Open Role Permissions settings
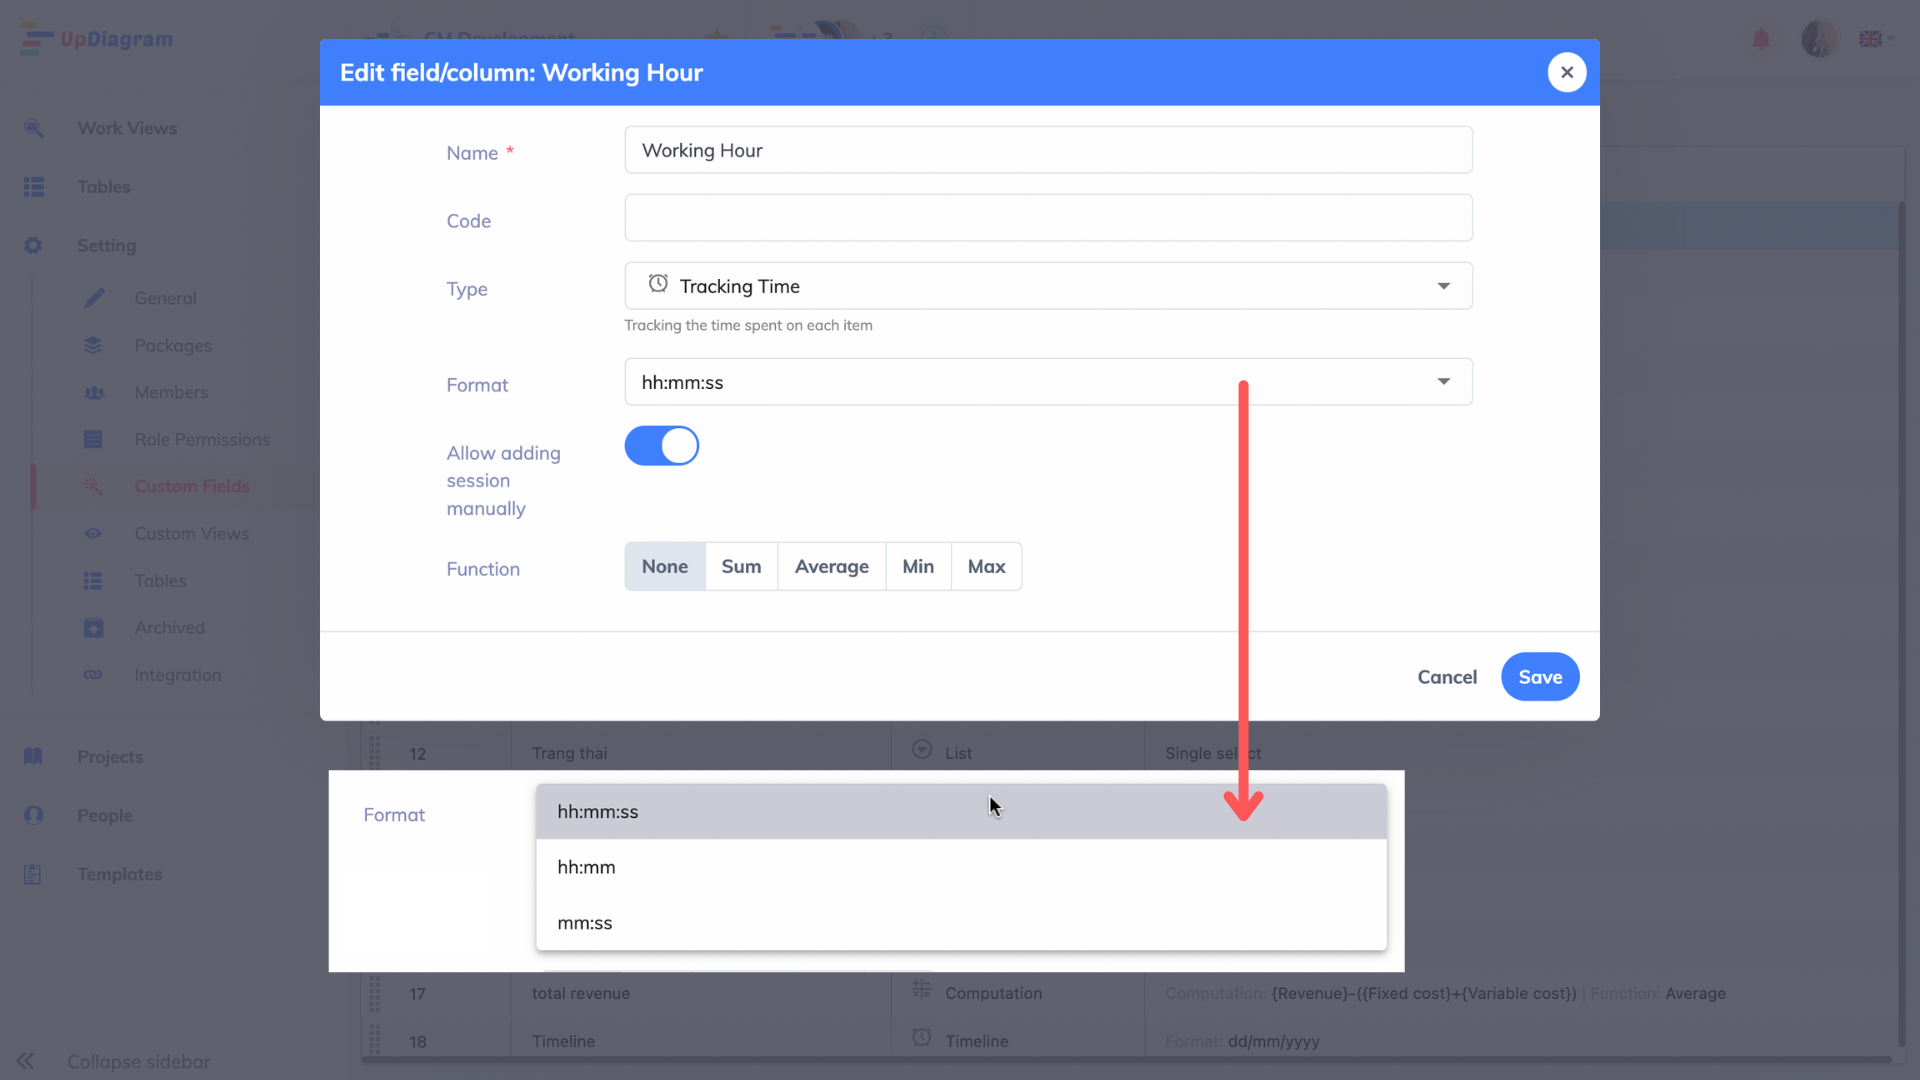1920x1080 pixels. [x=202, y=439]
